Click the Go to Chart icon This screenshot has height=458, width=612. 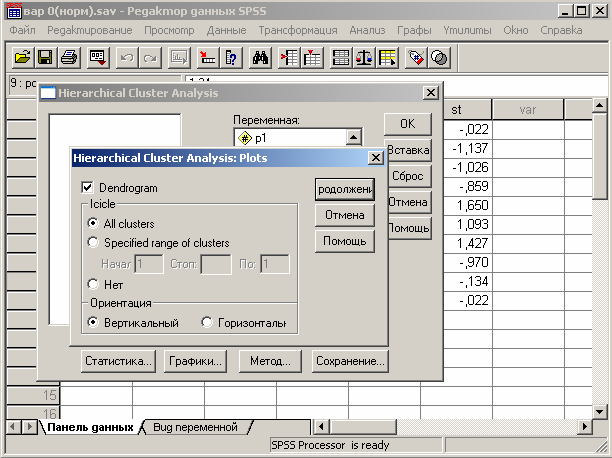179,58
